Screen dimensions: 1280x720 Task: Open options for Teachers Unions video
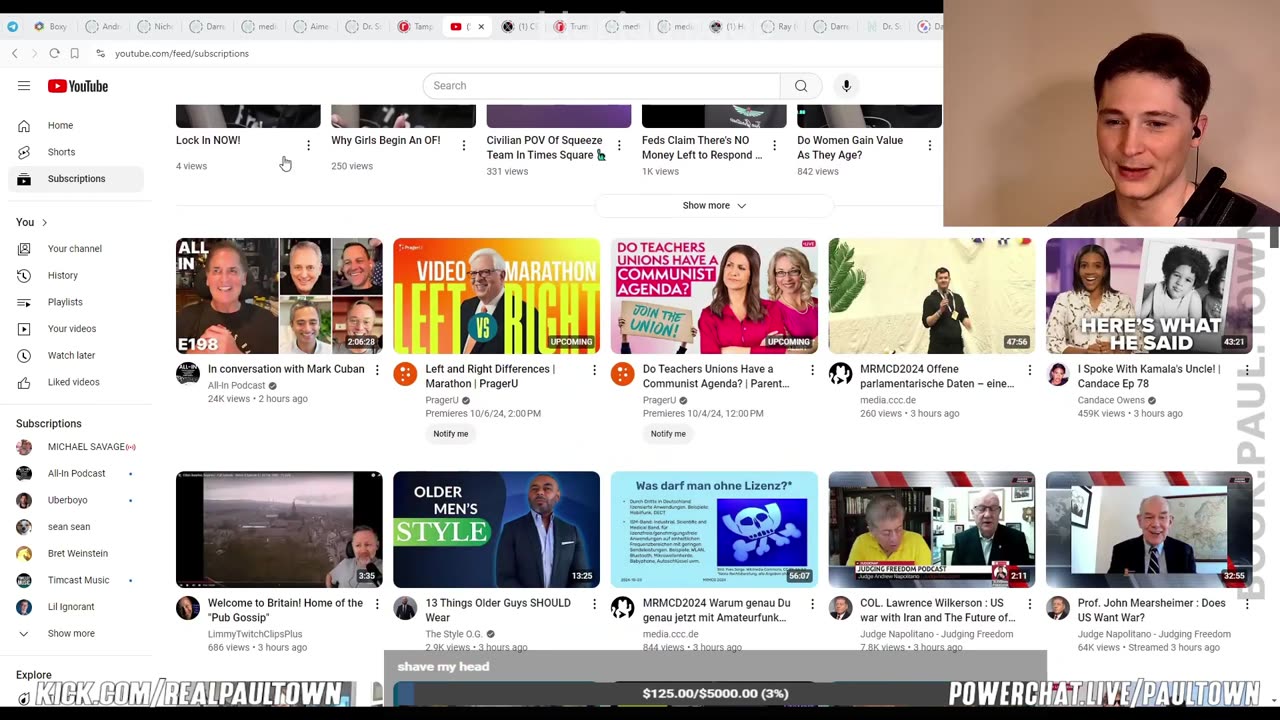tap(812, 370)
